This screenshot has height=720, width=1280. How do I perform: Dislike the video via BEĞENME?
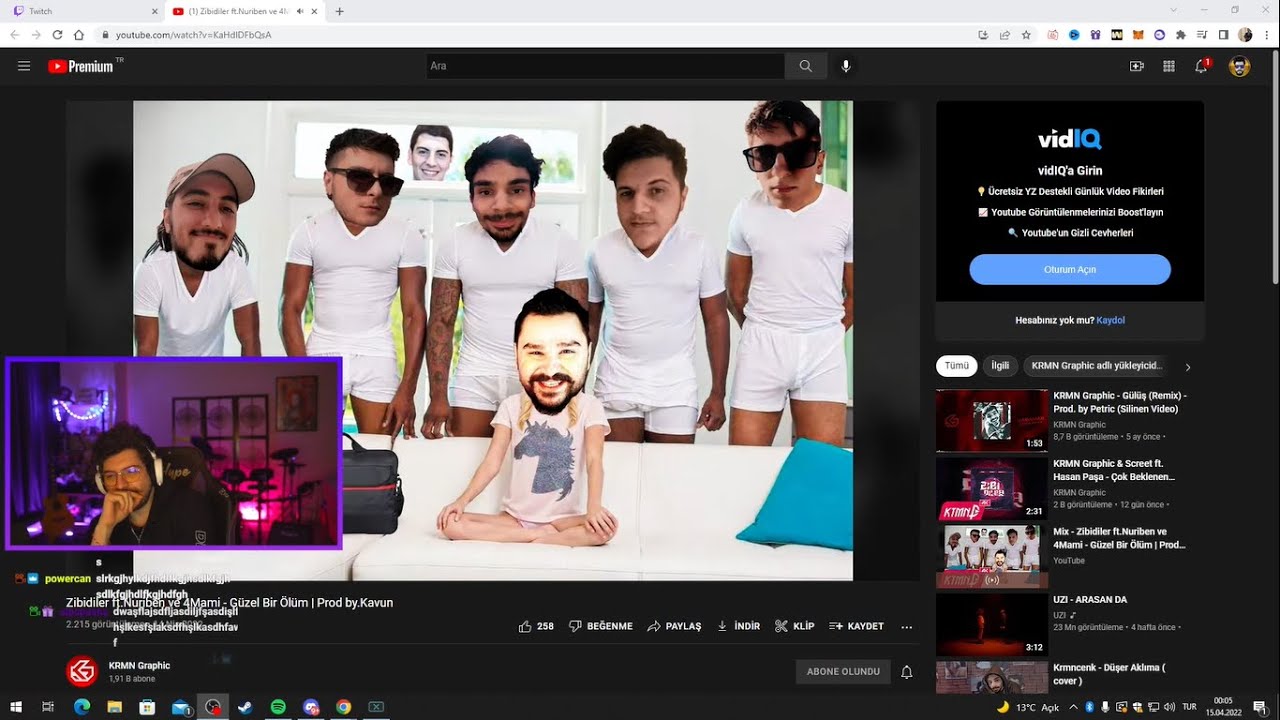point(601,626)
